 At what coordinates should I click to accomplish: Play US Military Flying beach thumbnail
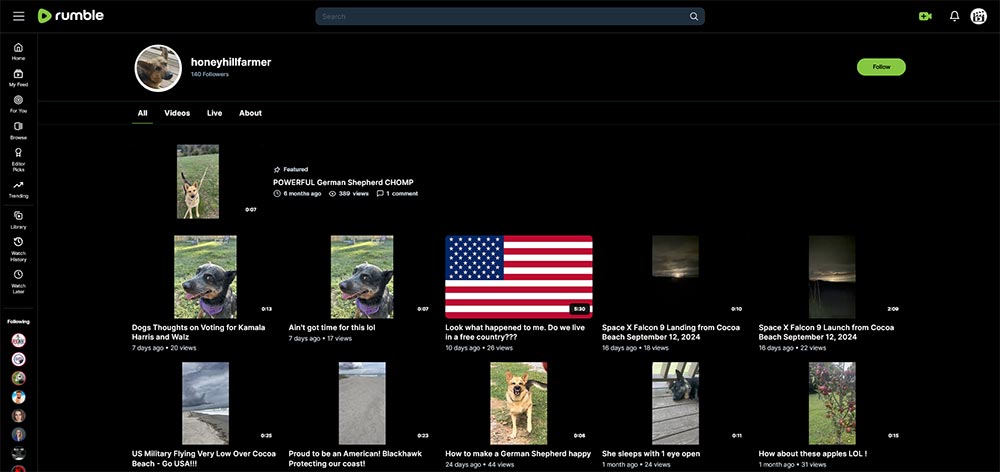pyautogui.click(x=205, y=403)
